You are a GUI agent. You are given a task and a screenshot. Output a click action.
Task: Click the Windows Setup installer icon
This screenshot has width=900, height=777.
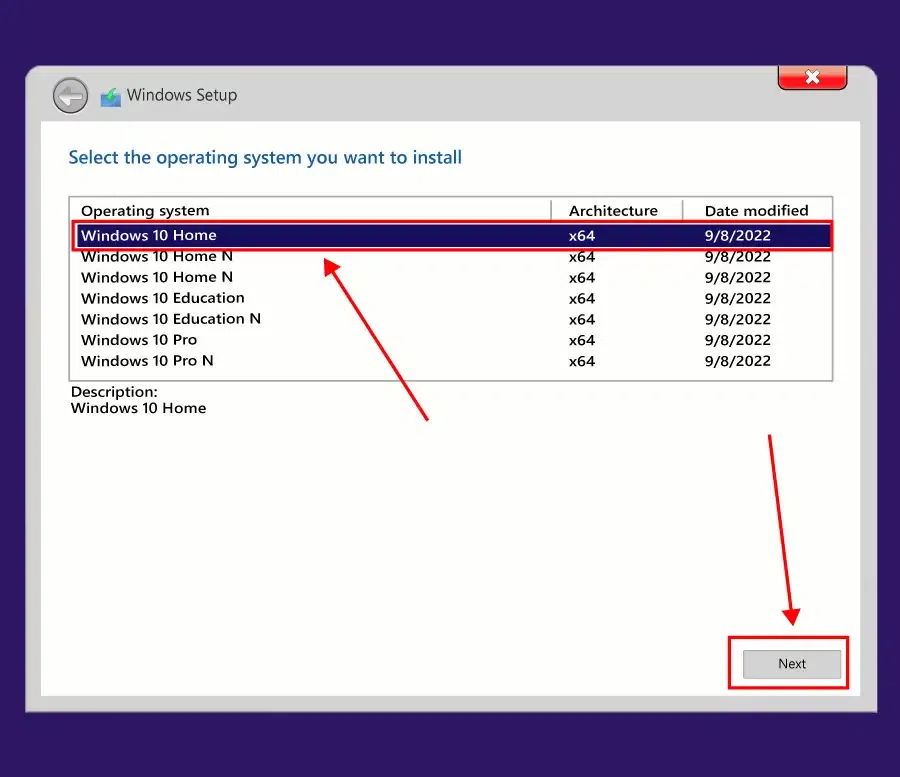pyautogui.click(x=111, y=97)
